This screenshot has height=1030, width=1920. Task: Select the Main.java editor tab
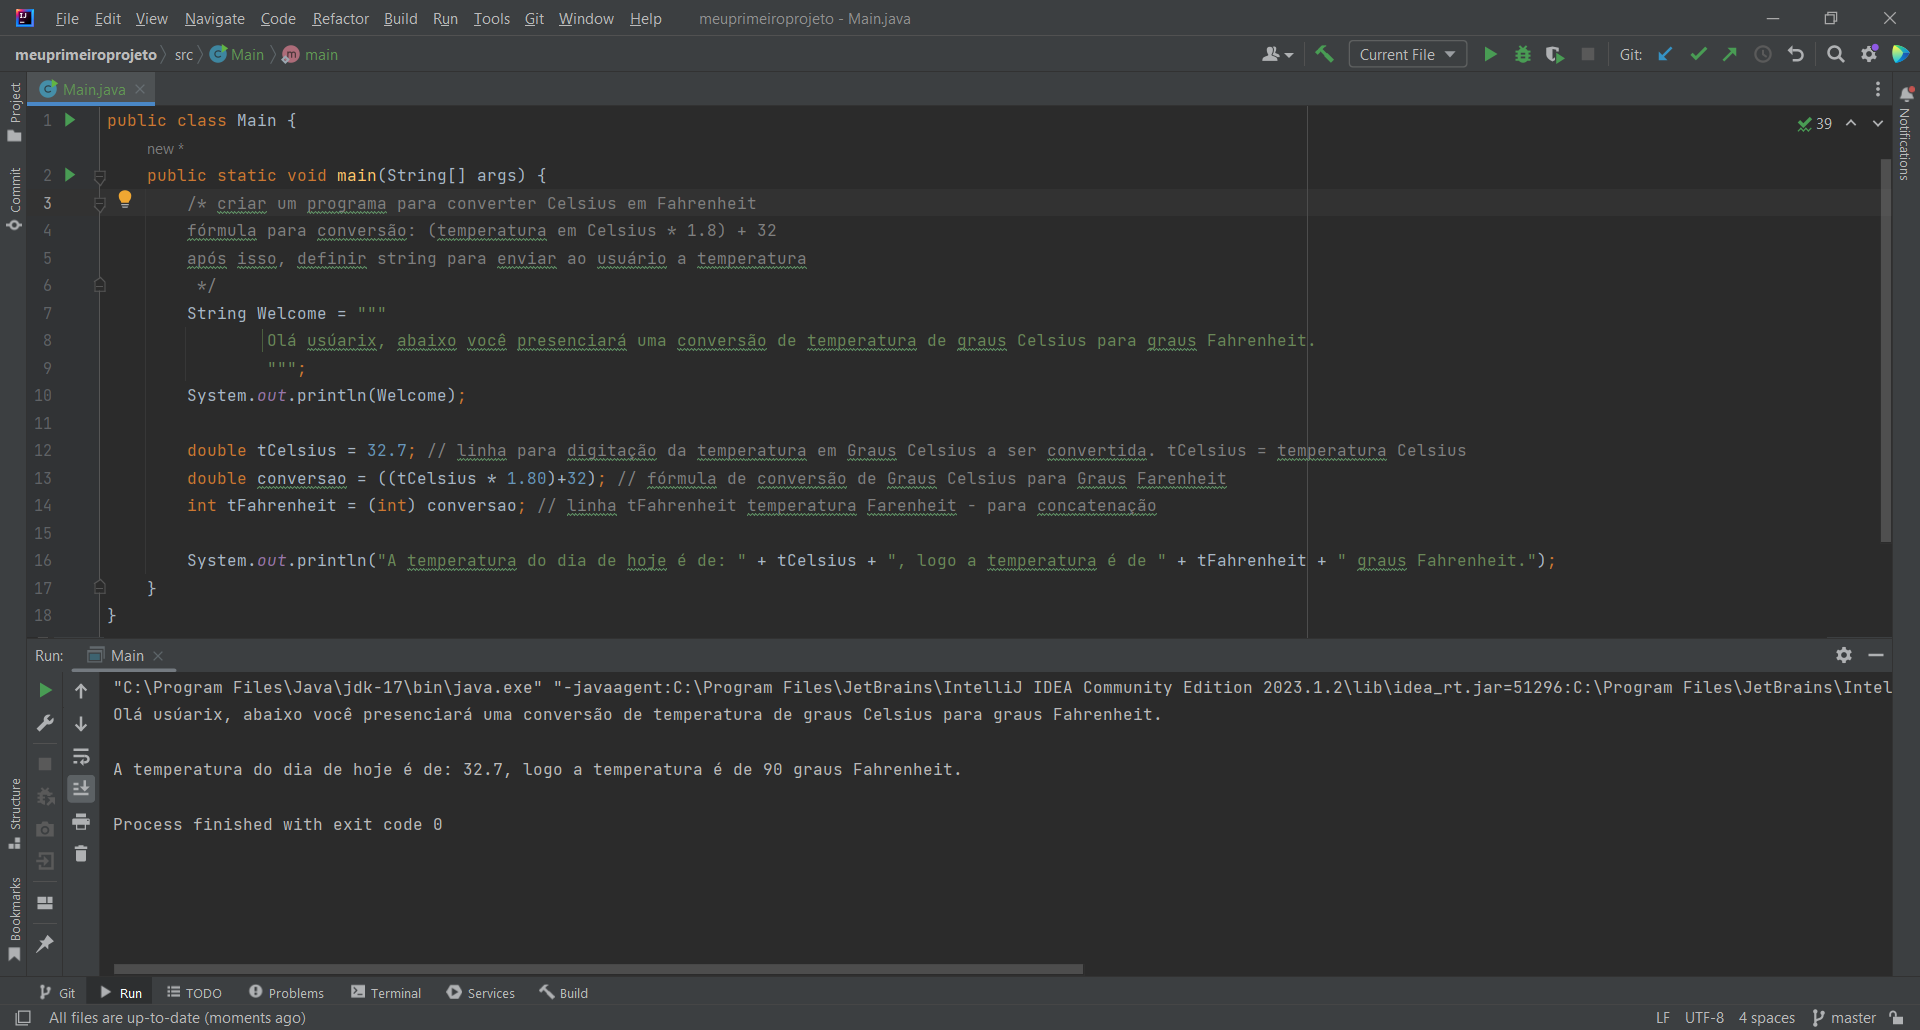(93, 89)
